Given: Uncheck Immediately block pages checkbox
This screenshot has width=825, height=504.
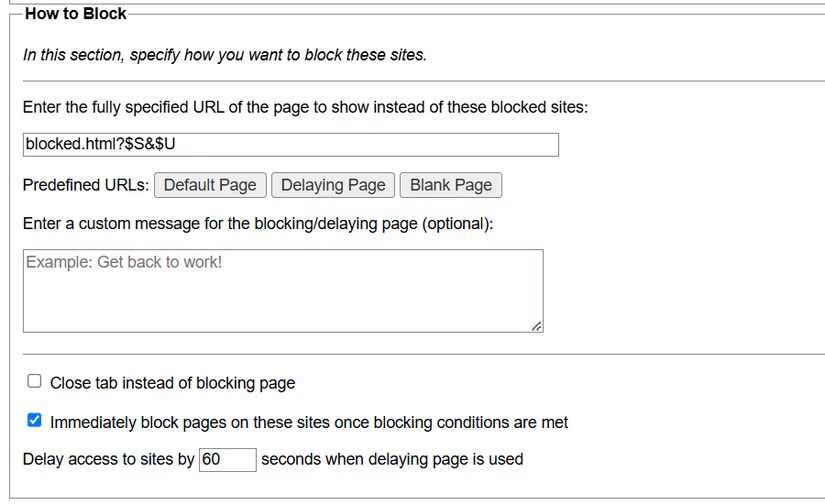Looking at the screenshot, I should point(35,421).
